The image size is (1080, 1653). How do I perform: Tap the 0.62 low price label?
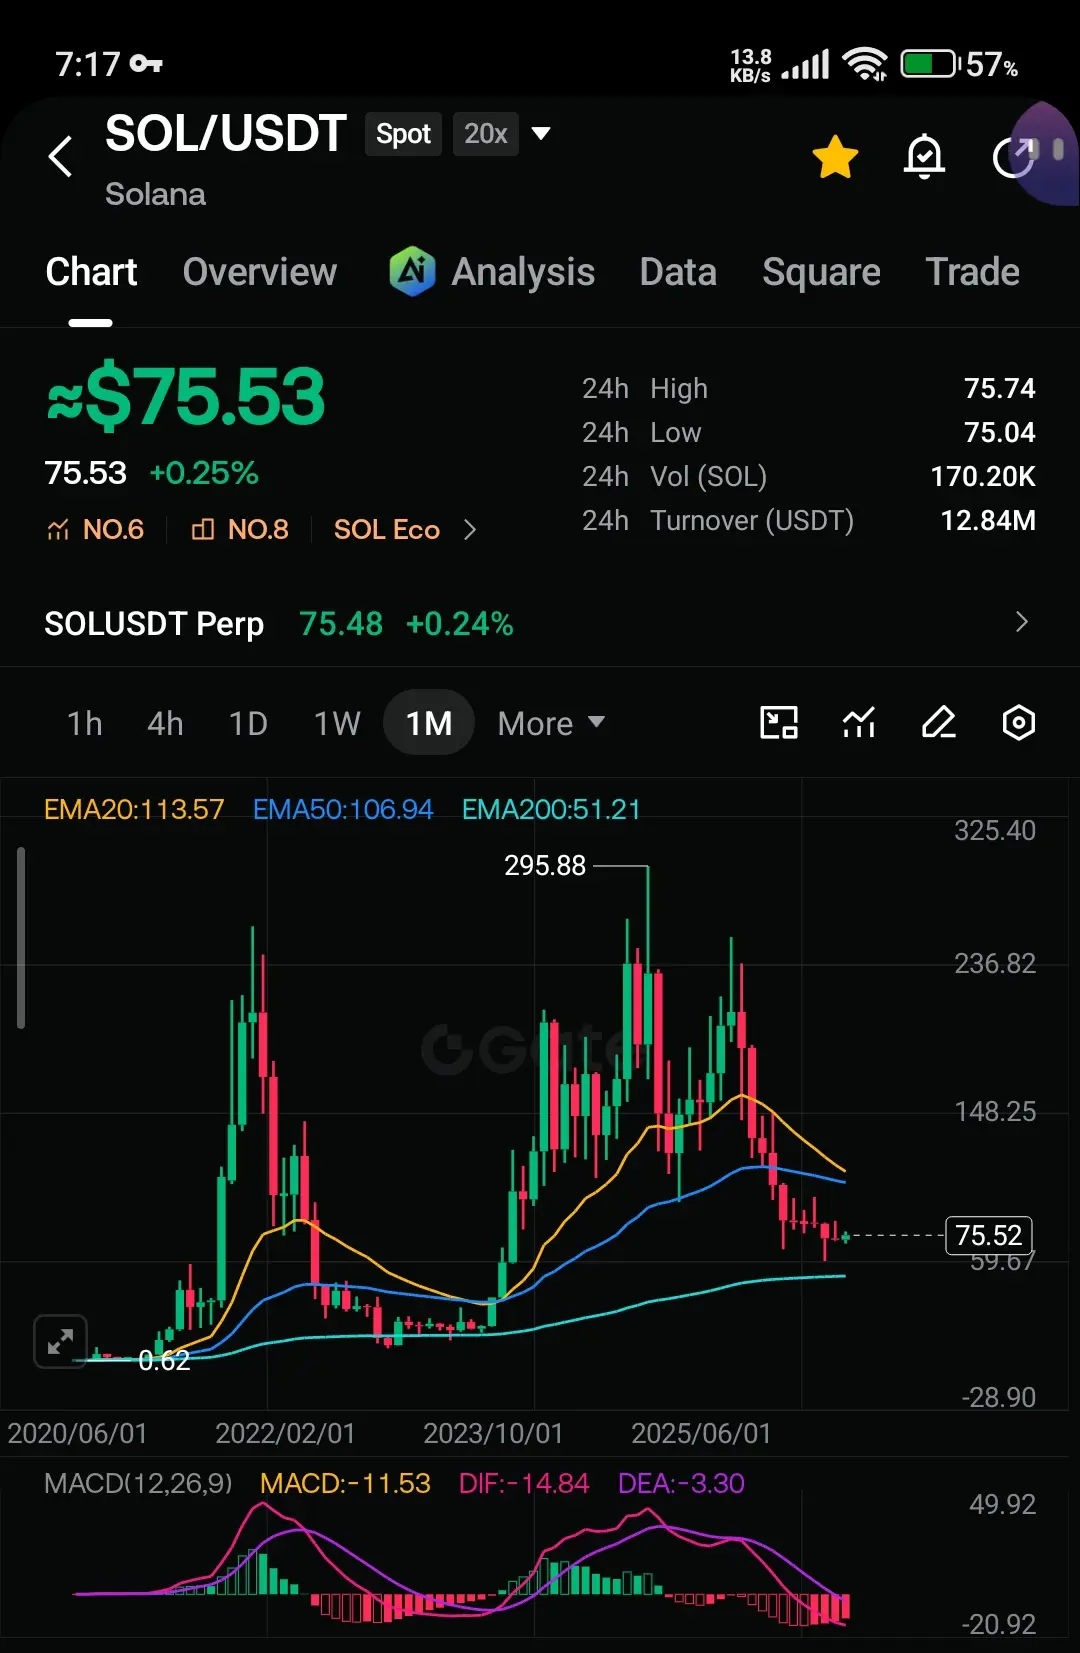click(x=164, y=1361)
